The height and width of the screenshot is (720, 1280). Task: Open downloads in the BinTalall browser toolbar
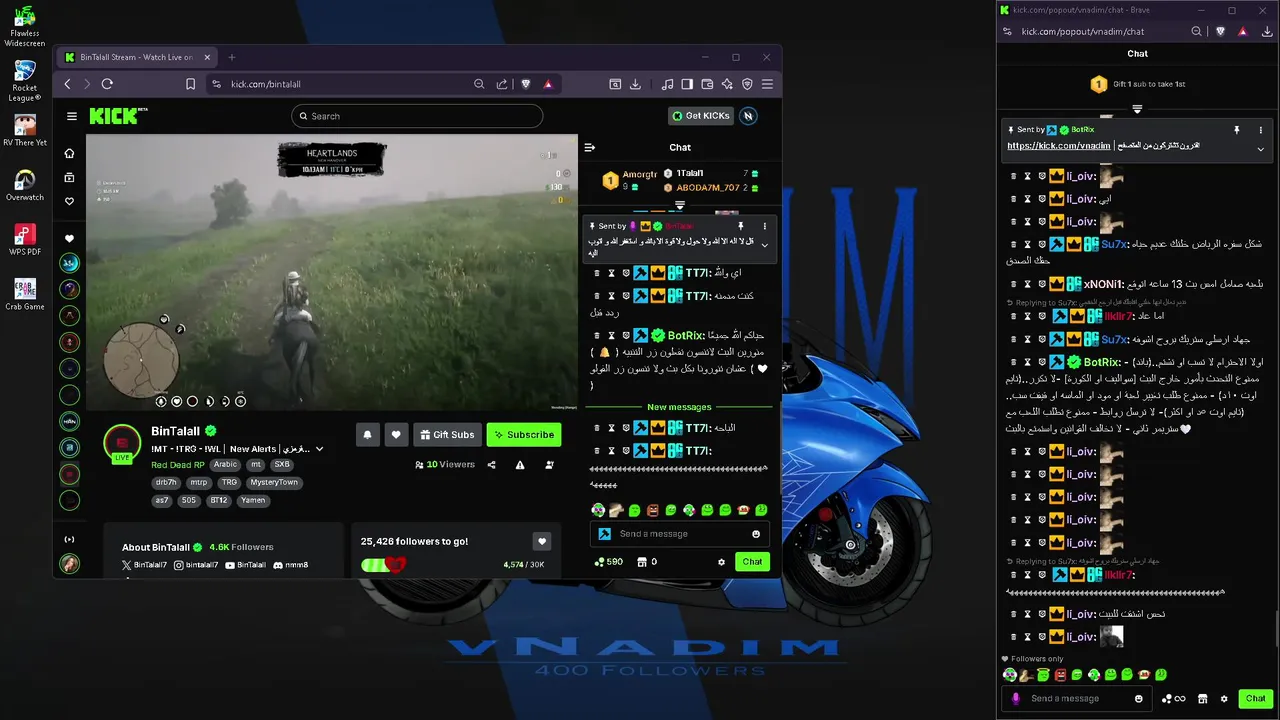tap(635, 84)
